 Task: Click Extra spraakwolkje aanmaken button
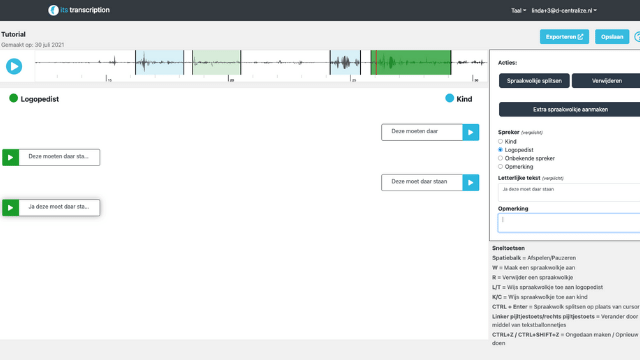point(570,109)
